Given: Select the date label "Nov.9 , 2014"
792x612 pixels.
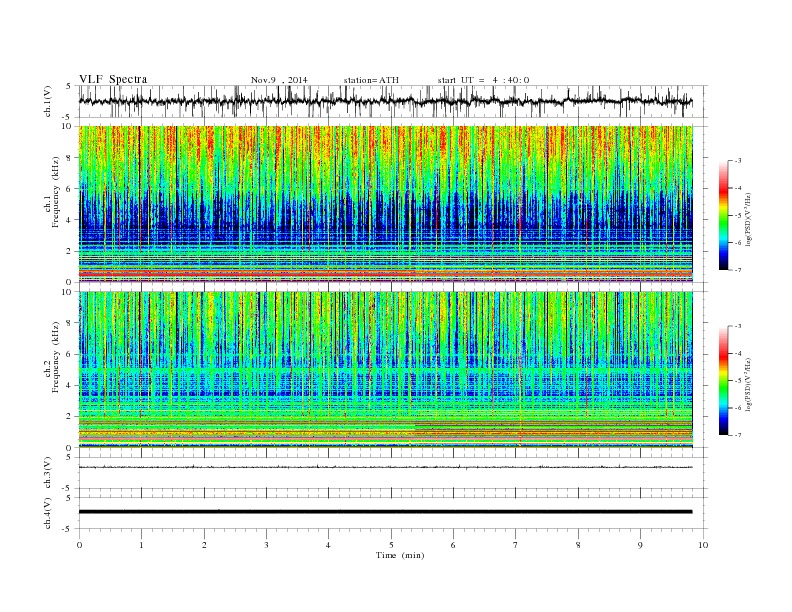Looking at the screenshot, I should click(279, 80).
